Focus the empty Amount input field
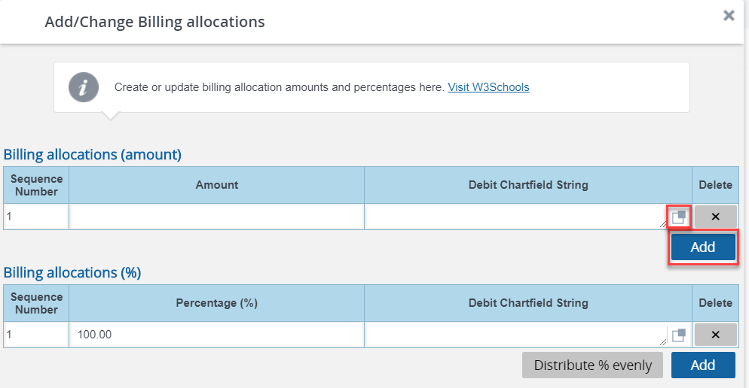This screenshot has height=388, width=749. (x=217, y=217)
